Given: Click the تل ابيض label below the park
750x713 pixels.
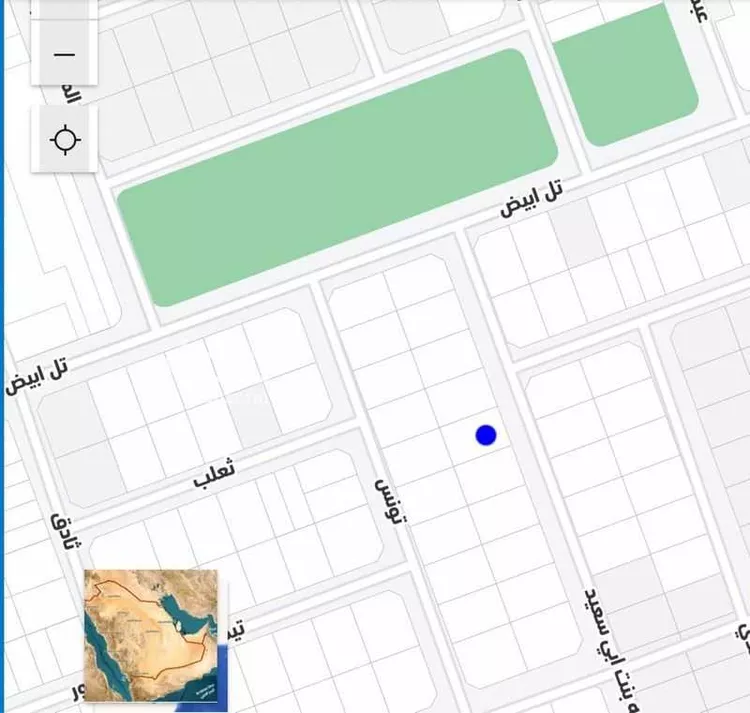Looking at the screenshot, I should (x=531, y=198).
